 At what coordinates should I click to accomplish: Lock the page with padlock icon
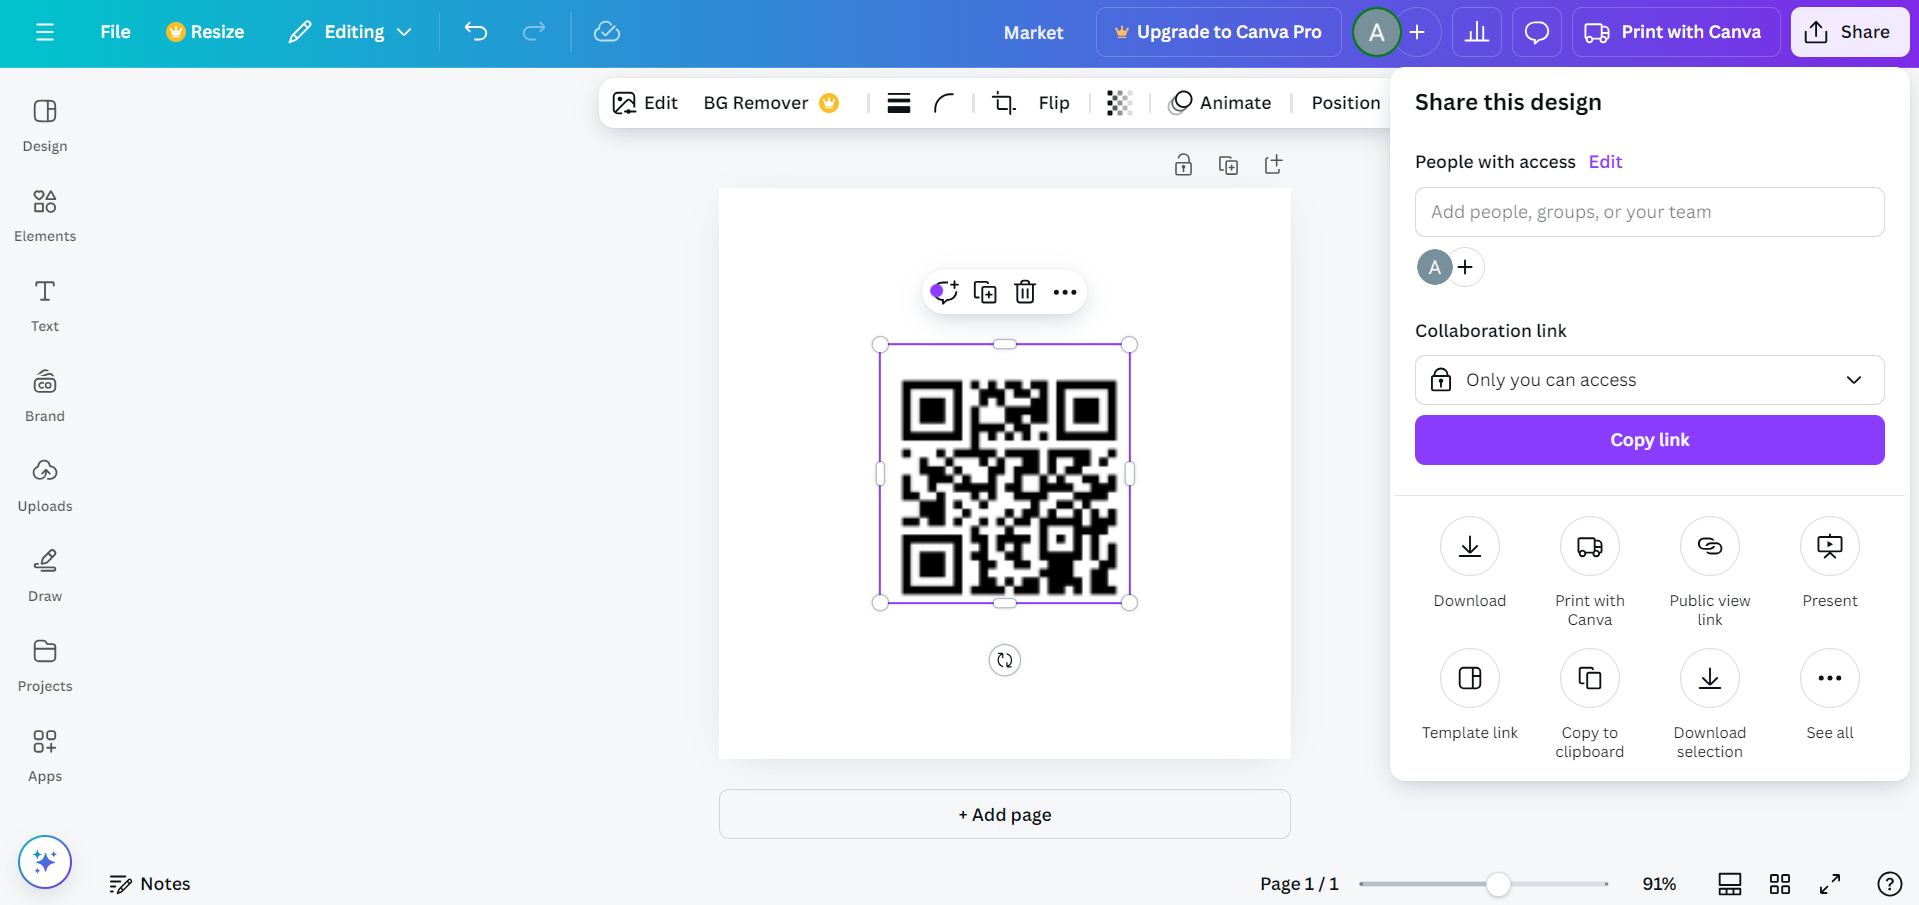1183,165
